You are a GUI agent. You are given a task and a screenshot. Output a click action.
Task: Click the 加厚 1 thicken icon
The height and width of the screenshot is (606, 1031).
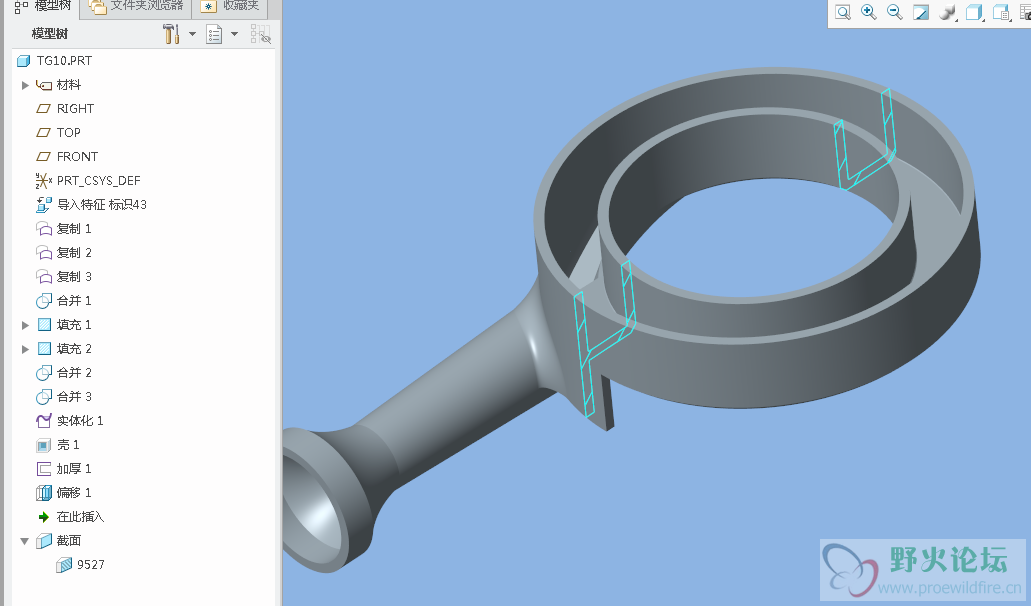pos(43,469)
